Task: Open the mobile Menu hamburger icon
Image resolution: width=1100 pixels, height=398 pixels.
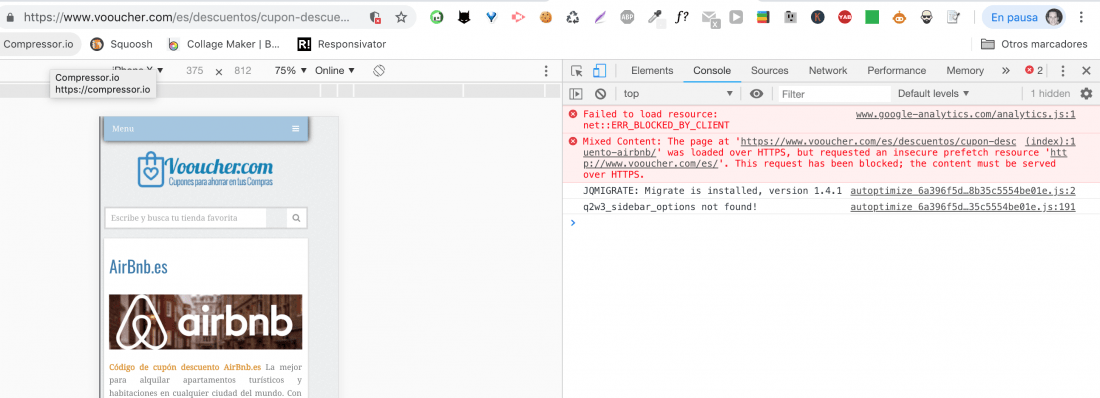Action: [295, 128]
